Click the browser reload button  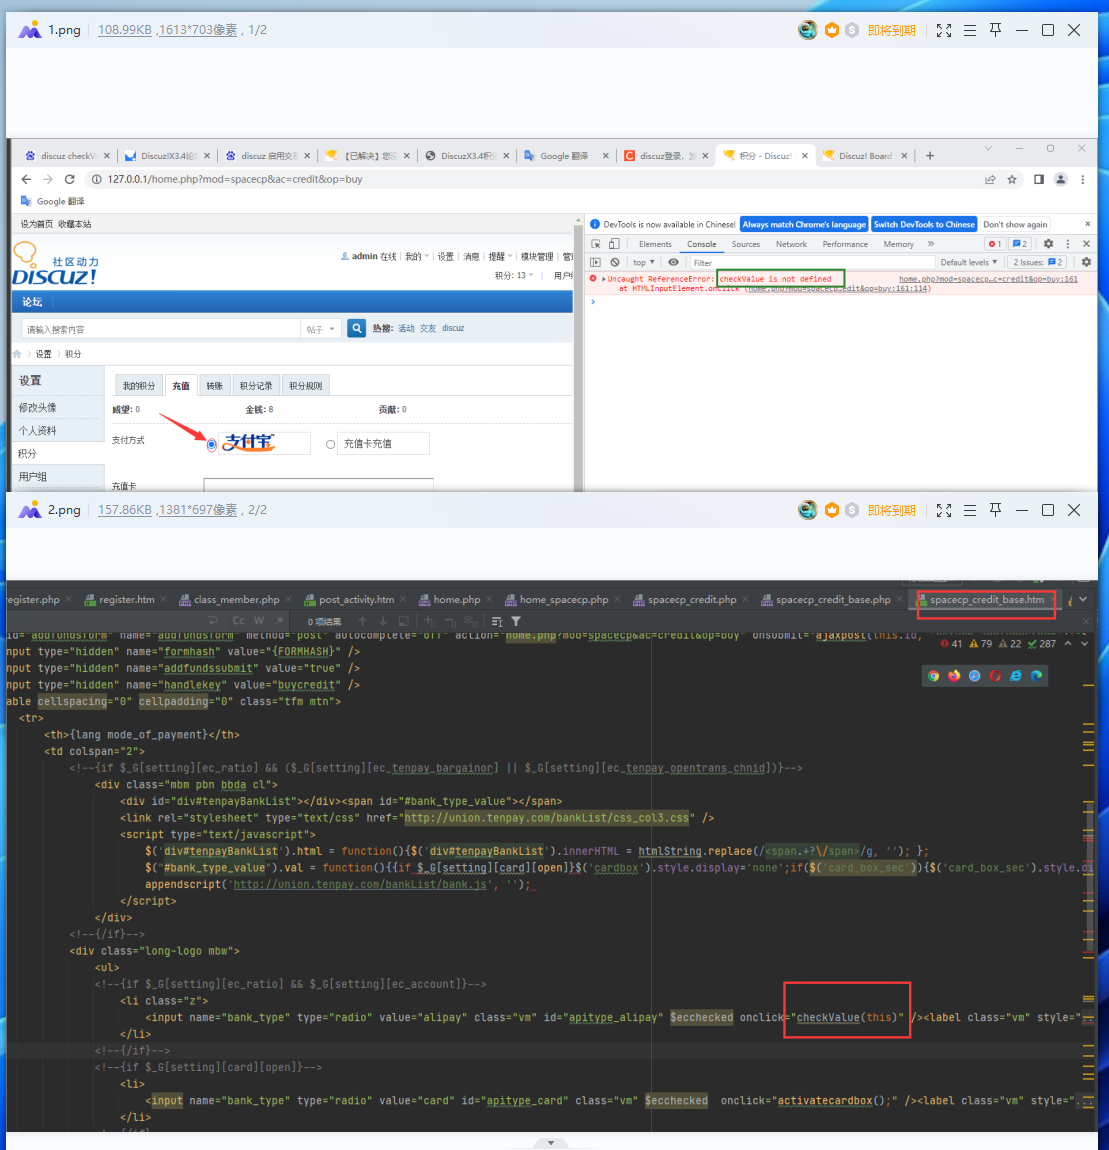point(69,179)
